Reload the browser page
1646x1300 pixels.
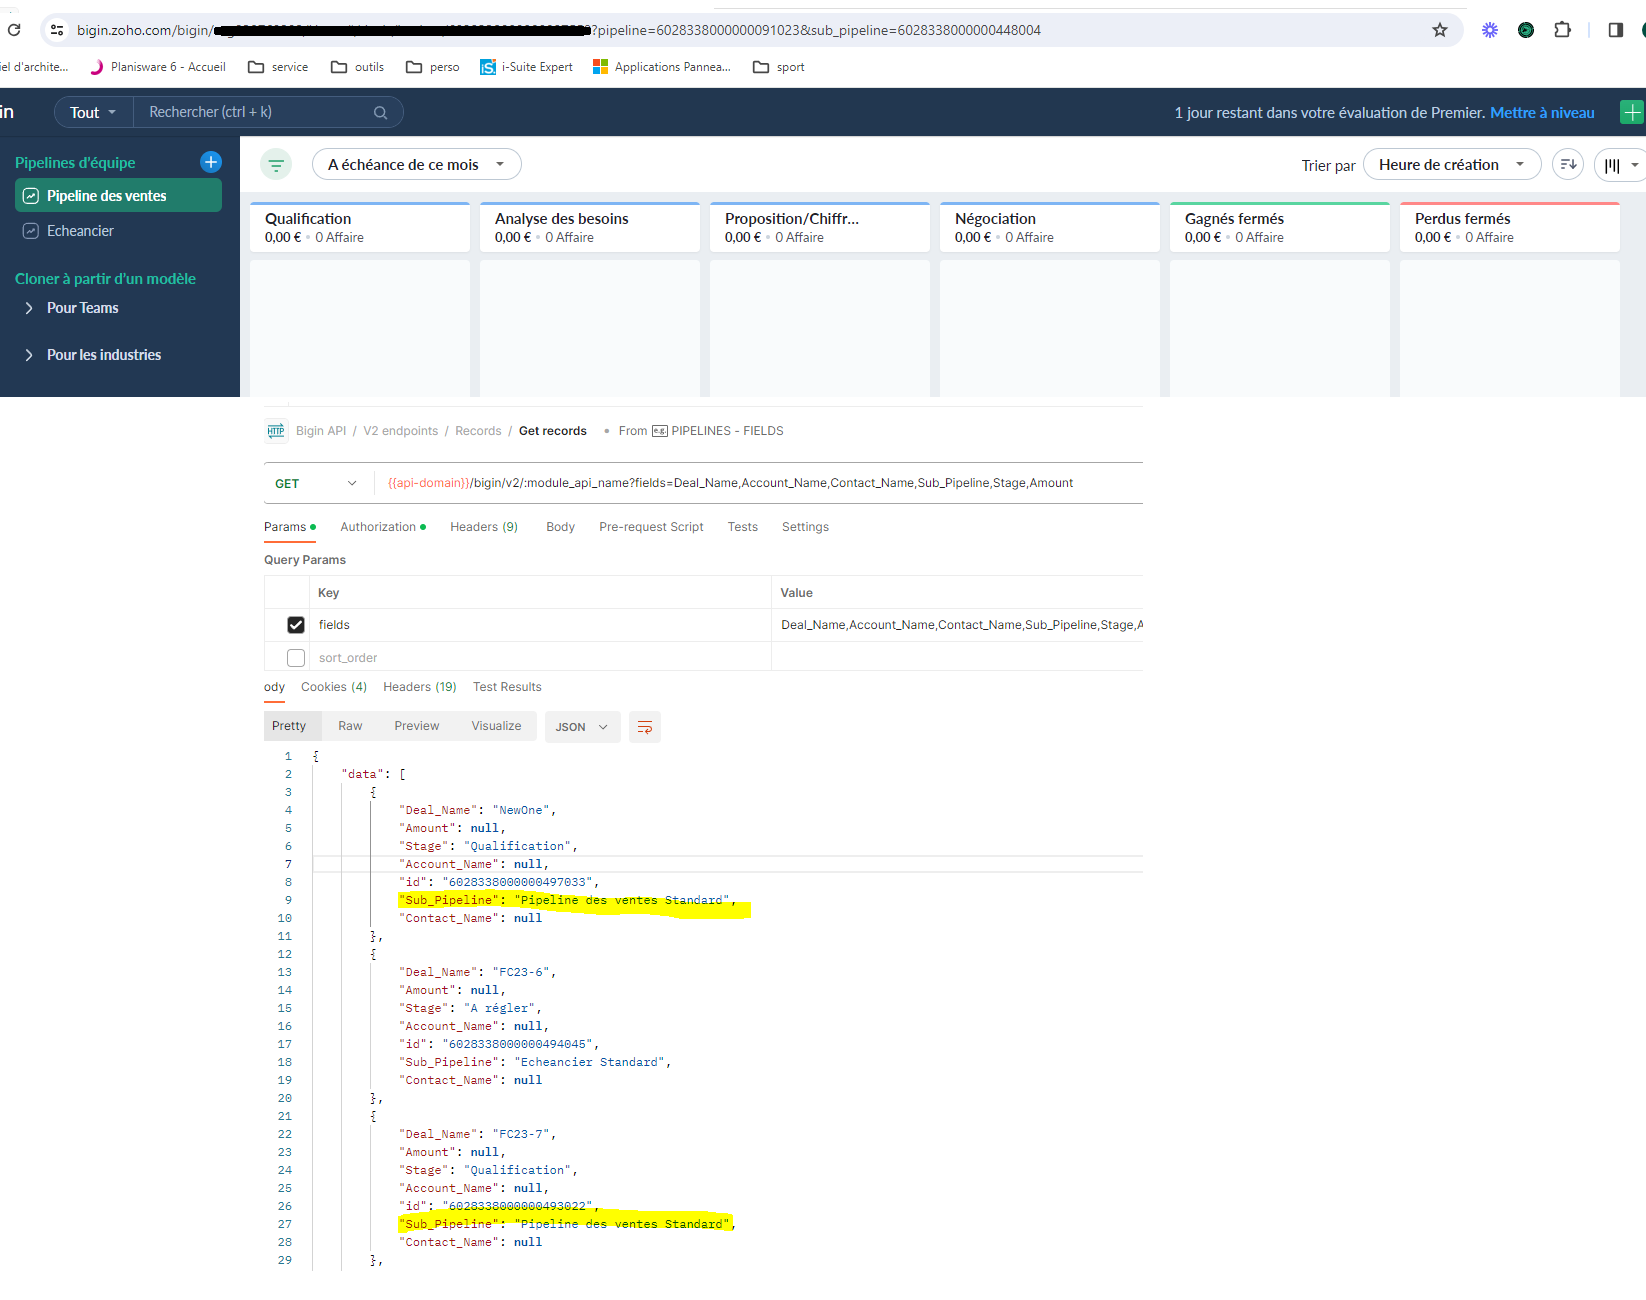[x=14, y=30]
